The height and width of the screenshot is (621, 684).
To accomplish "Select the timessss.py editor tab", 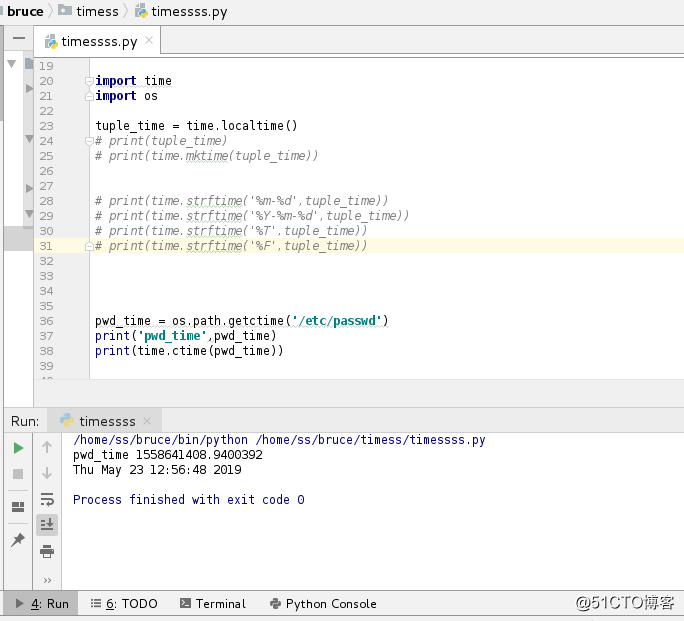I will pos(96,41).
